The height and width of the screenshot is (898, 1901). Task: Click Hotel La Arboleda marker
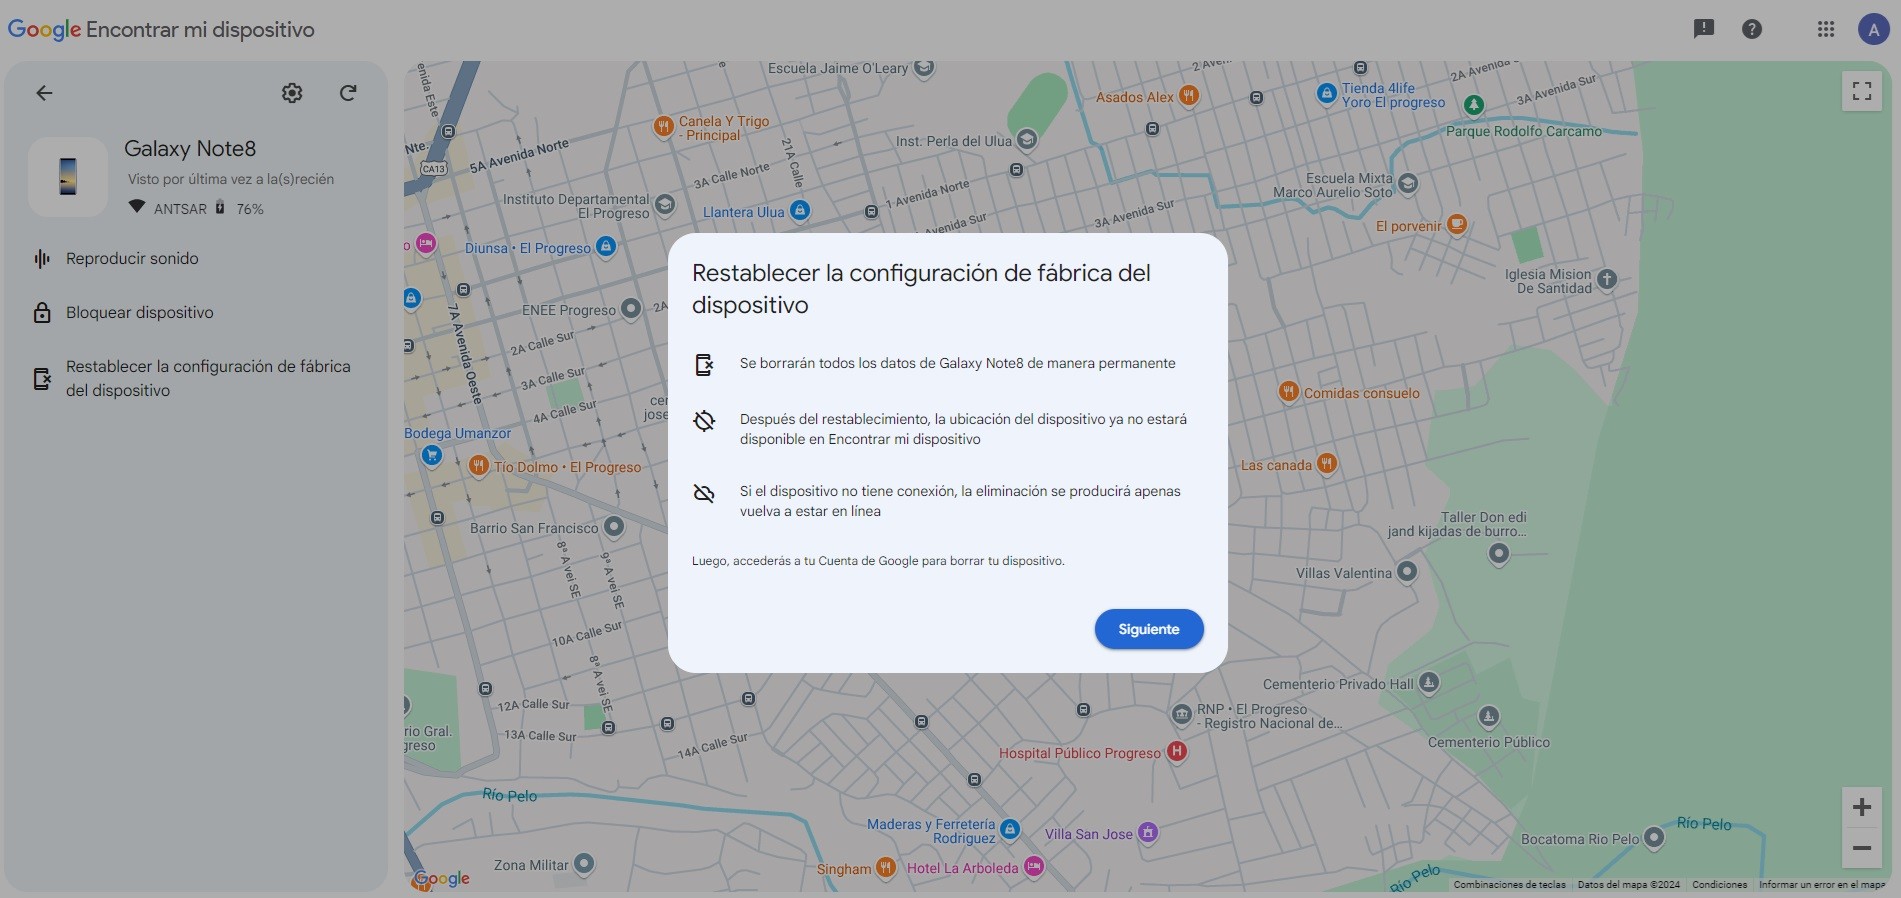tap(1034, 866)
